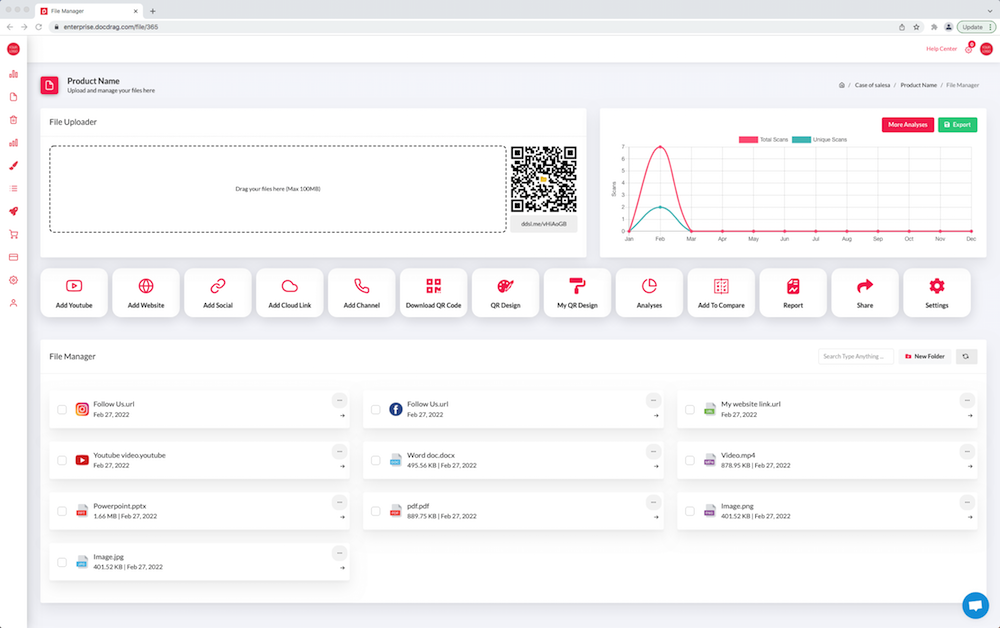Go to Case of salesa breadcrumb
This screenshot has height=628, width=1000.
pos(872,85)
